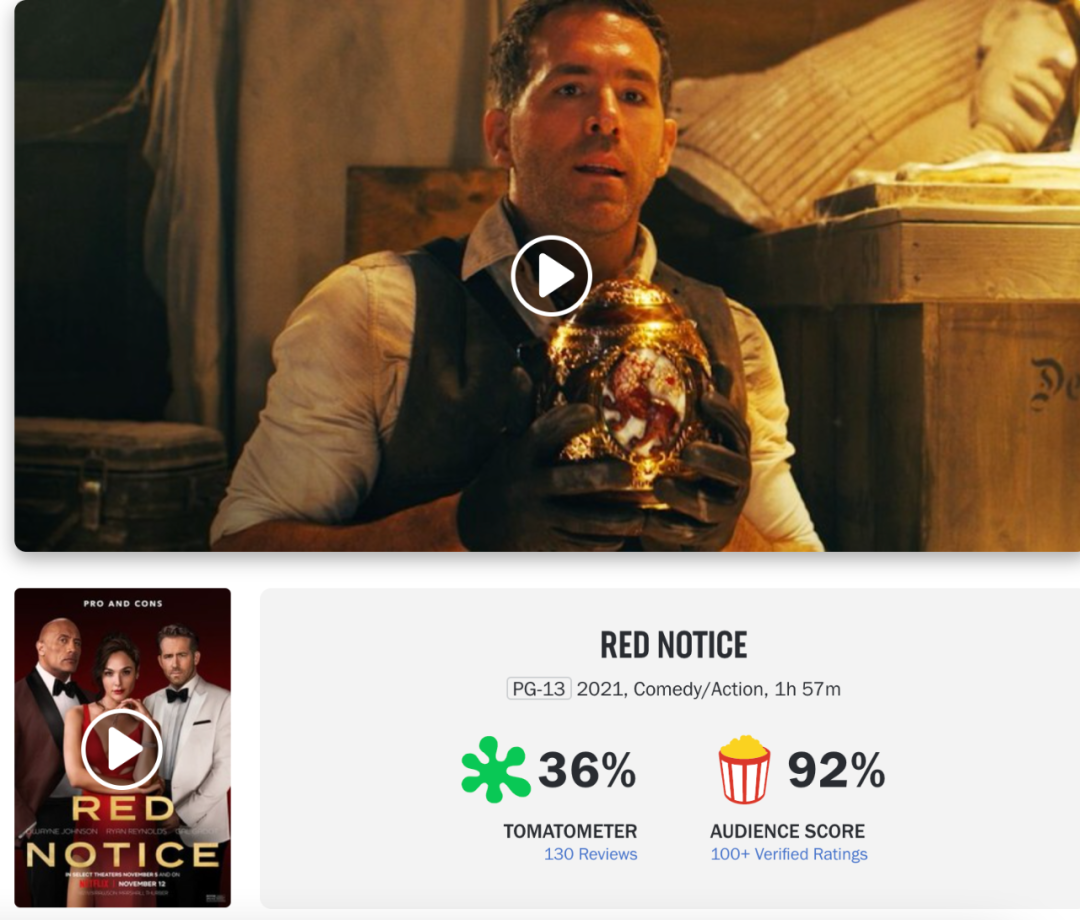
Task: Select the 92% audience score
Action: pos(836,769)
